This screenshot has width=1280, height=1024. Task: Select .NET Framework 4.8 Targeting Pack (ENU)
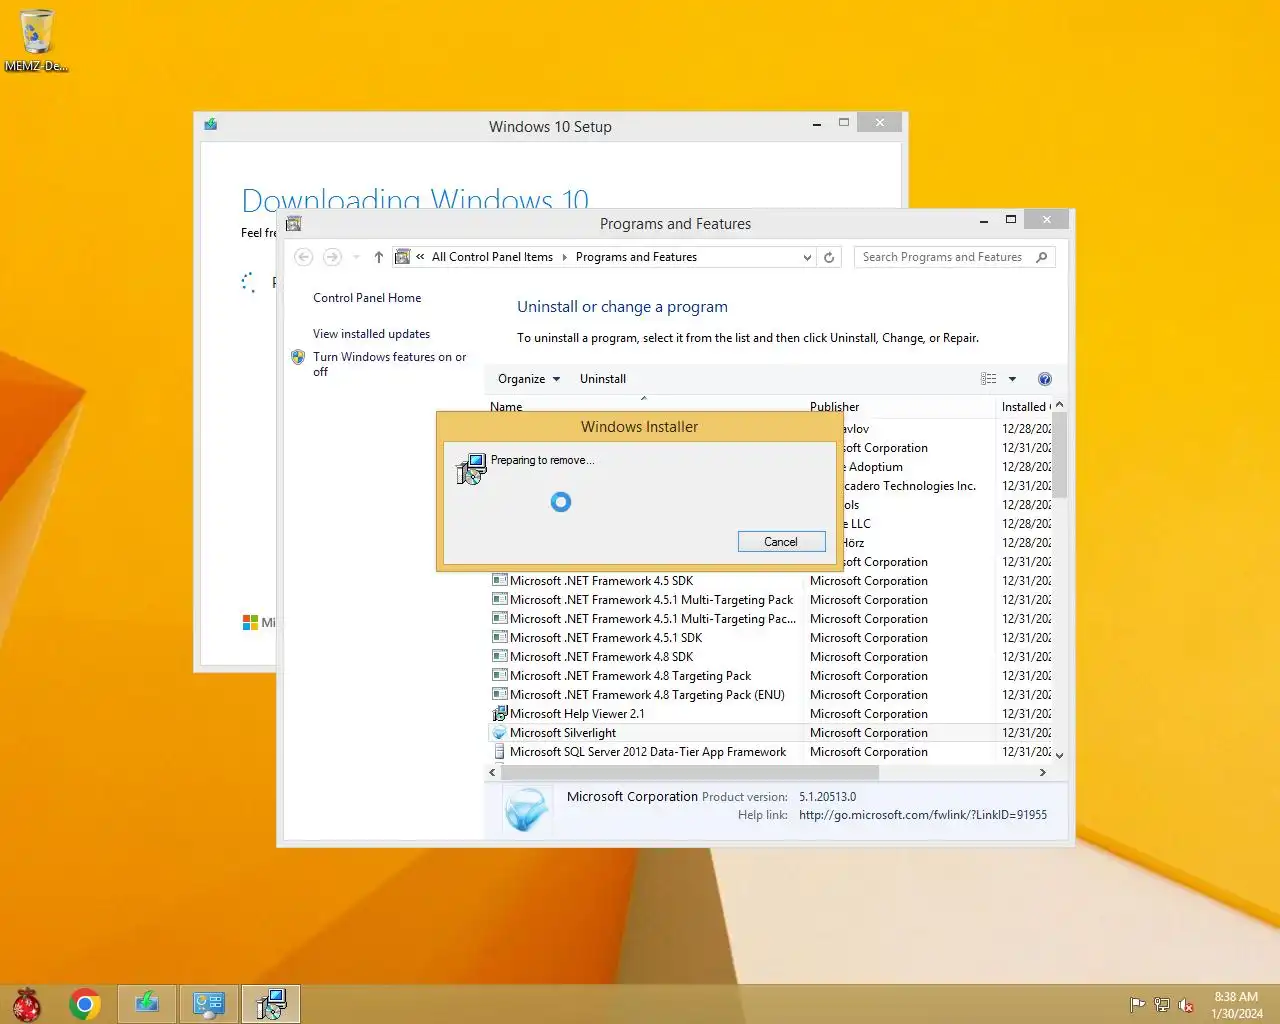[x=647, y=695]
